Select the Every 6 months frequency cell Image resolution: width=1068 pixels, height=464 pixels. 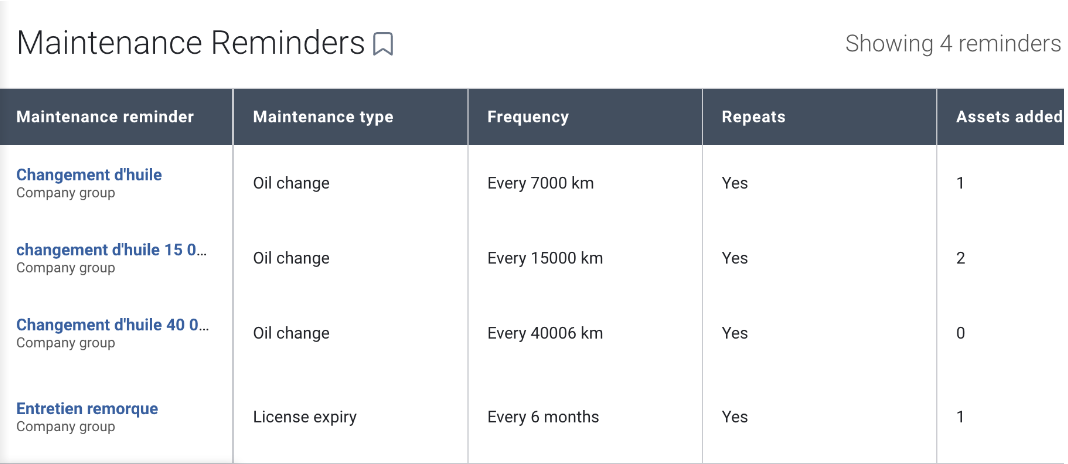[544, 417]
